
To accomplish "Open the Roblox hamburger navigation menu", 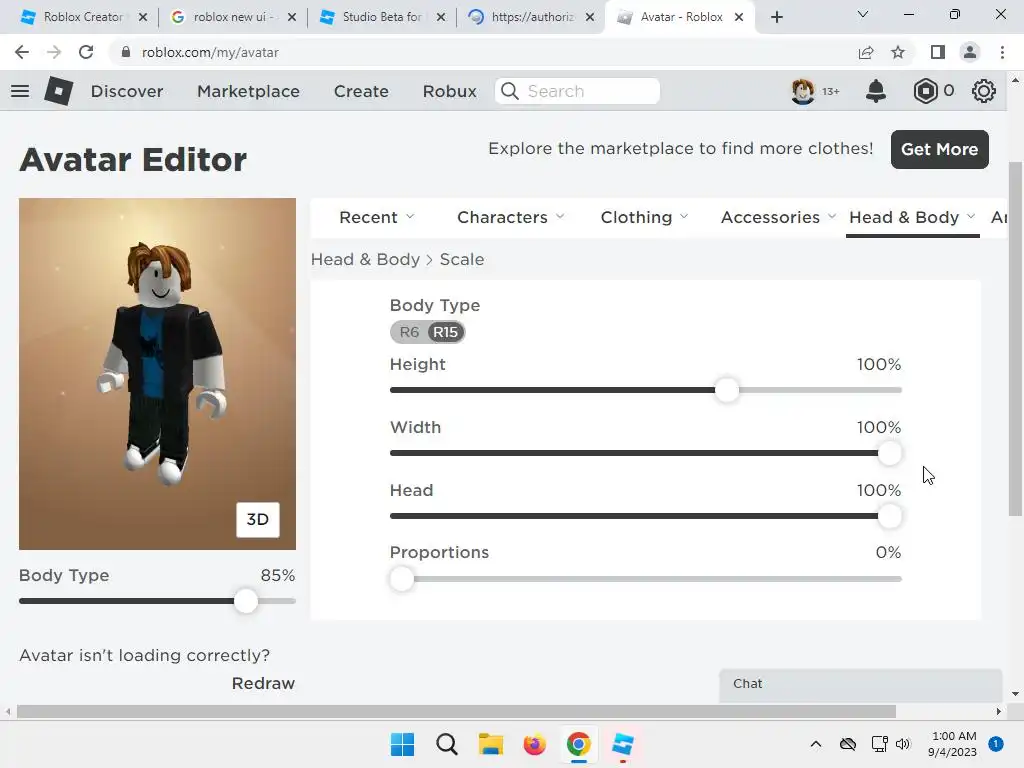I will pos(20,91).
